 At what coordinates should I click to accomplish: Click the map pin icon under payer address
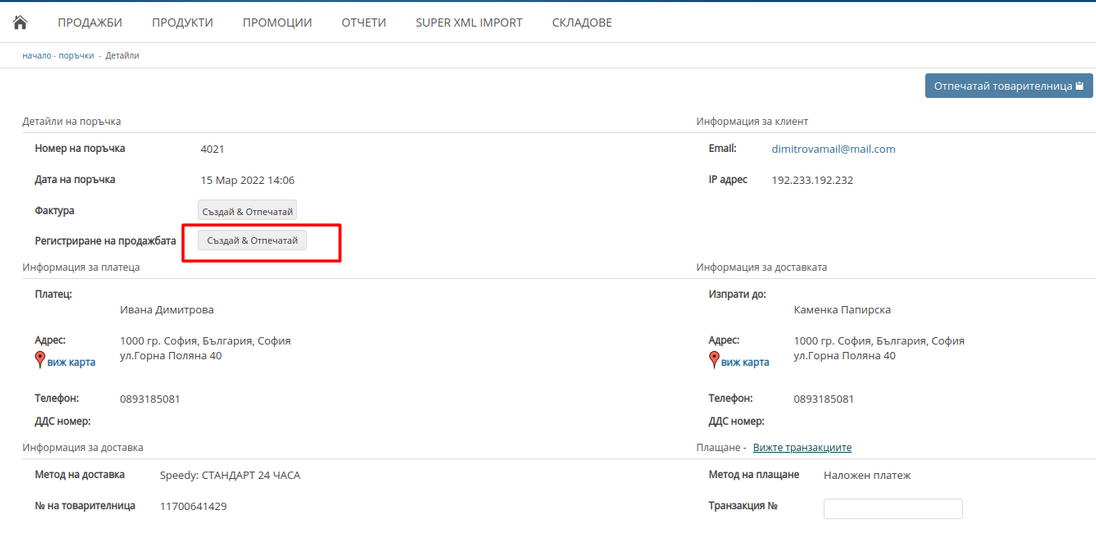click(40, 360)
